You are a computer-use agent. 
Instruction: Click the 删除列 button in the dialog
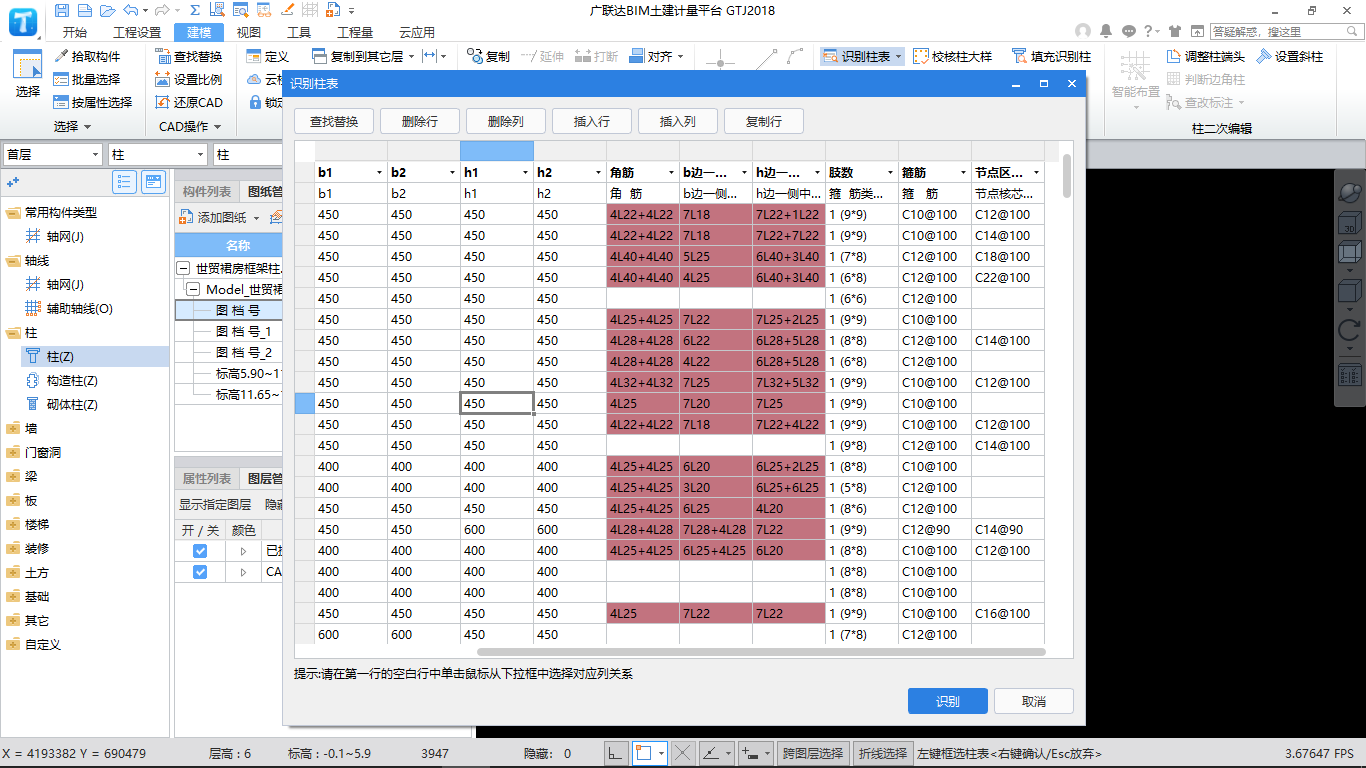[x=505, y=122]
